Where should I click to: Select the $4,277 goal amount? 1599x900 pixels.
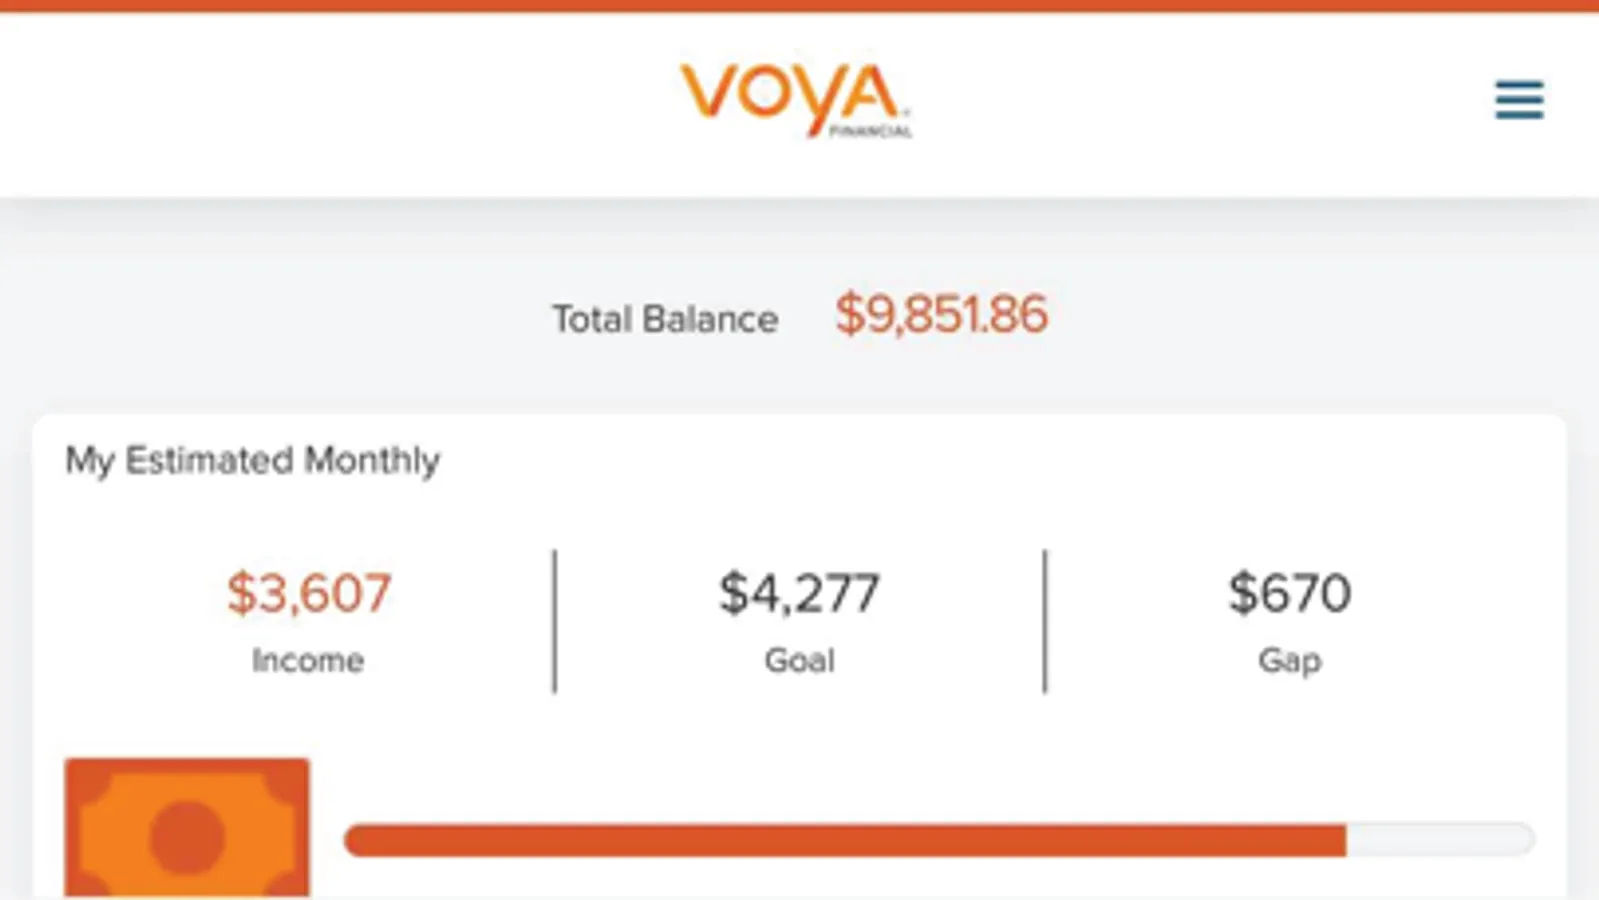pyautogui.click(x=799, y=593)
